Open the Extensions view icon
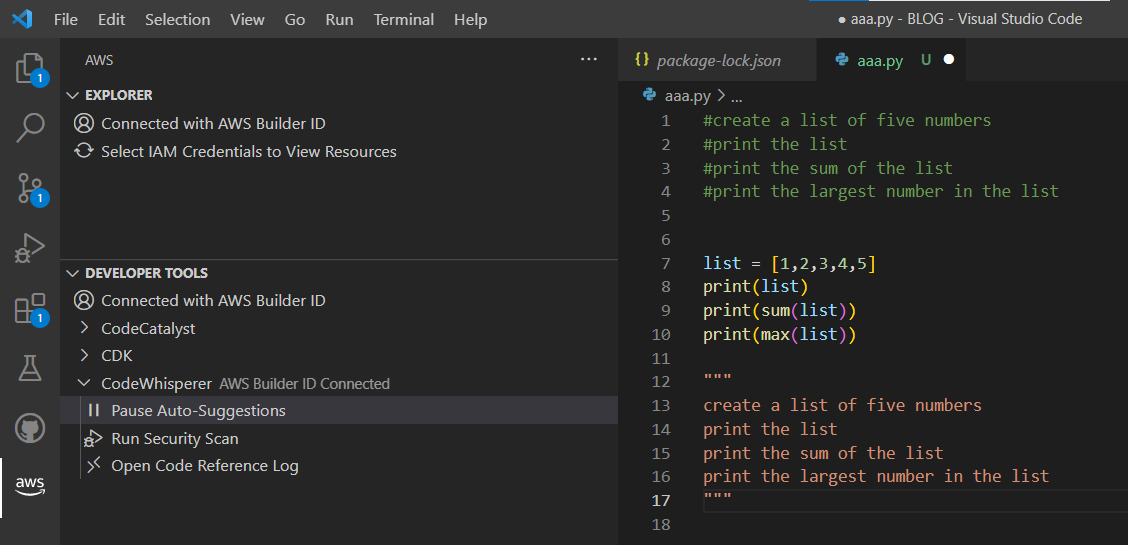The width and height of the screenshot is (1128, 545). click(x=30, y=308)
